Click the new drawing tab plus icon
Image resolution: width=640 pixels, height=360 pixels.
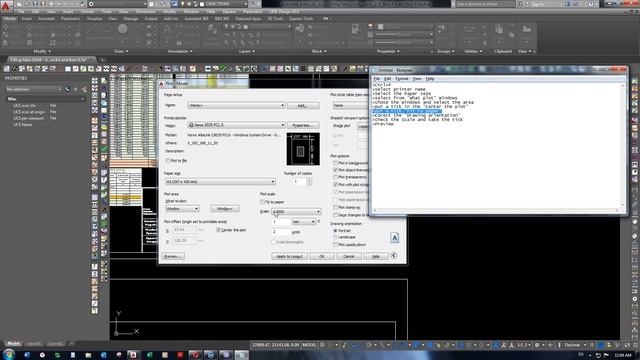103,60
